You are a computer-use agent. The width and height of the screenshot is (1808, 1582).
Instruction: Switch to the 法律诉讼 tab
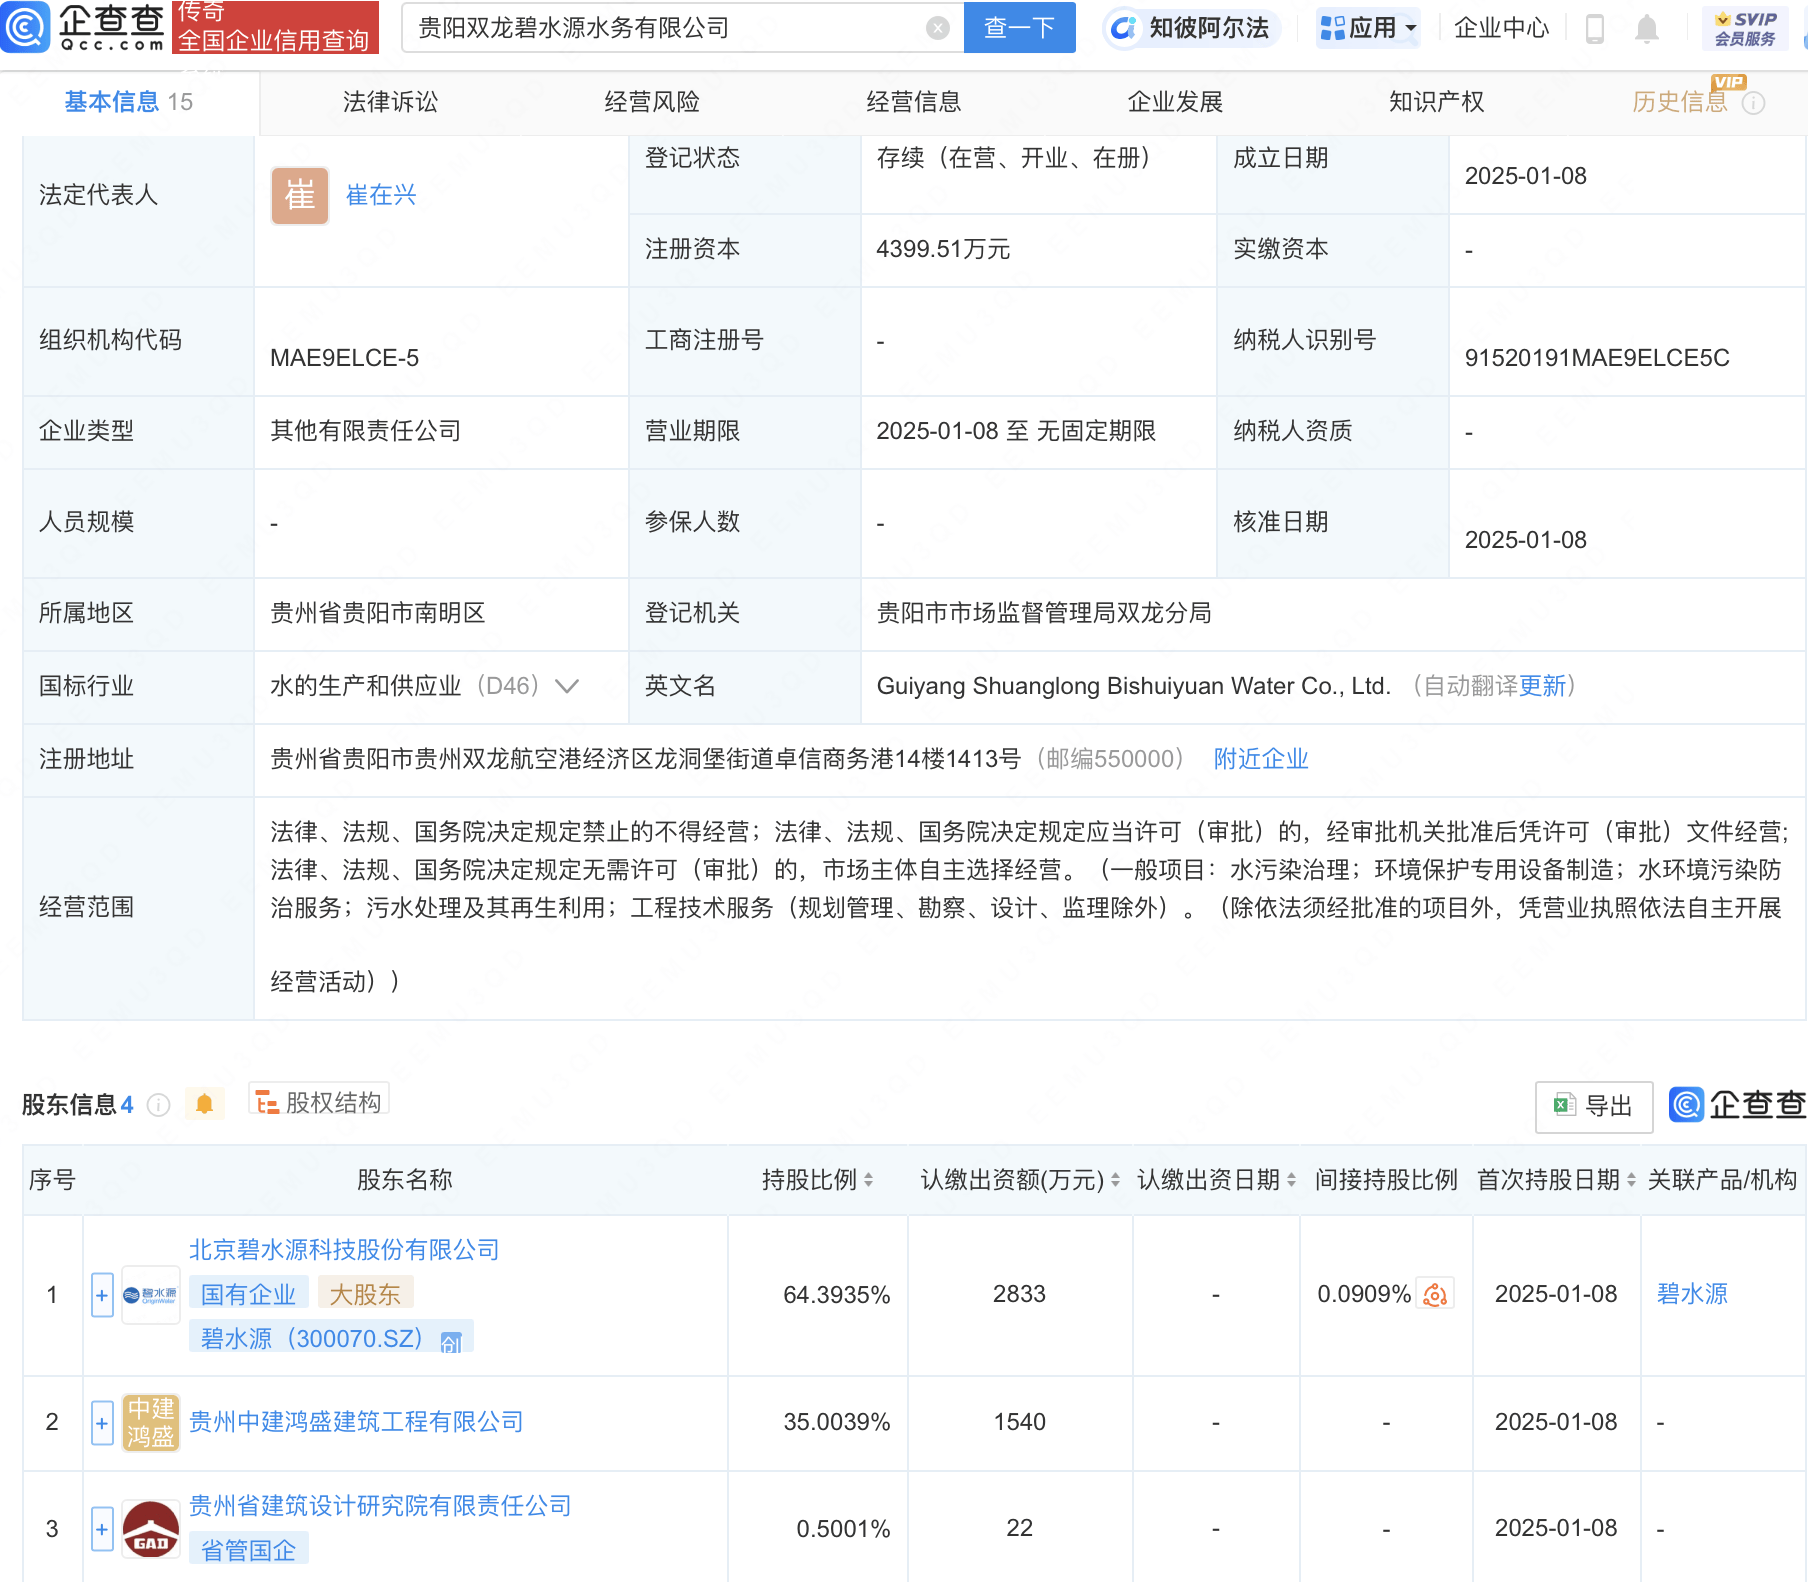[391, 102]
